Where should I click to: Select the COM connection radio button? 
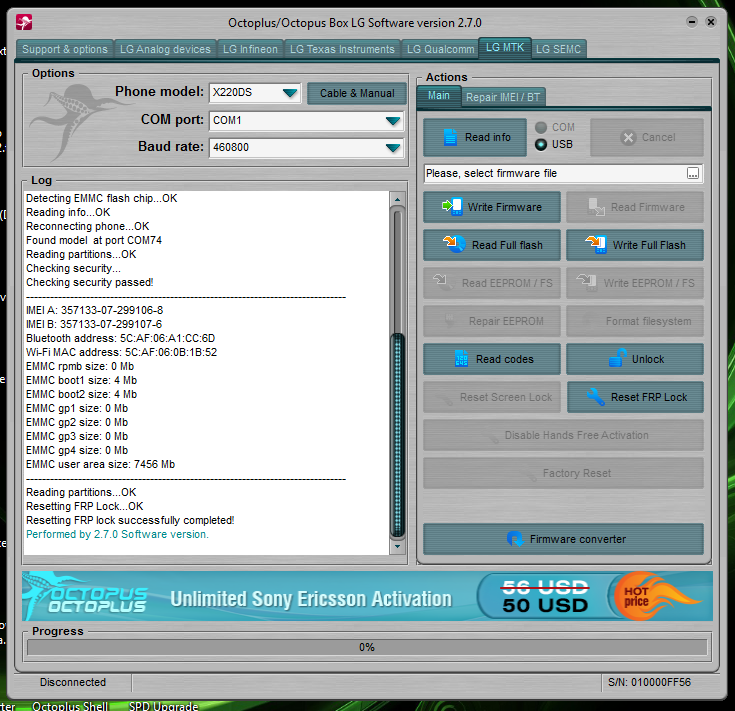coord(541,127)
